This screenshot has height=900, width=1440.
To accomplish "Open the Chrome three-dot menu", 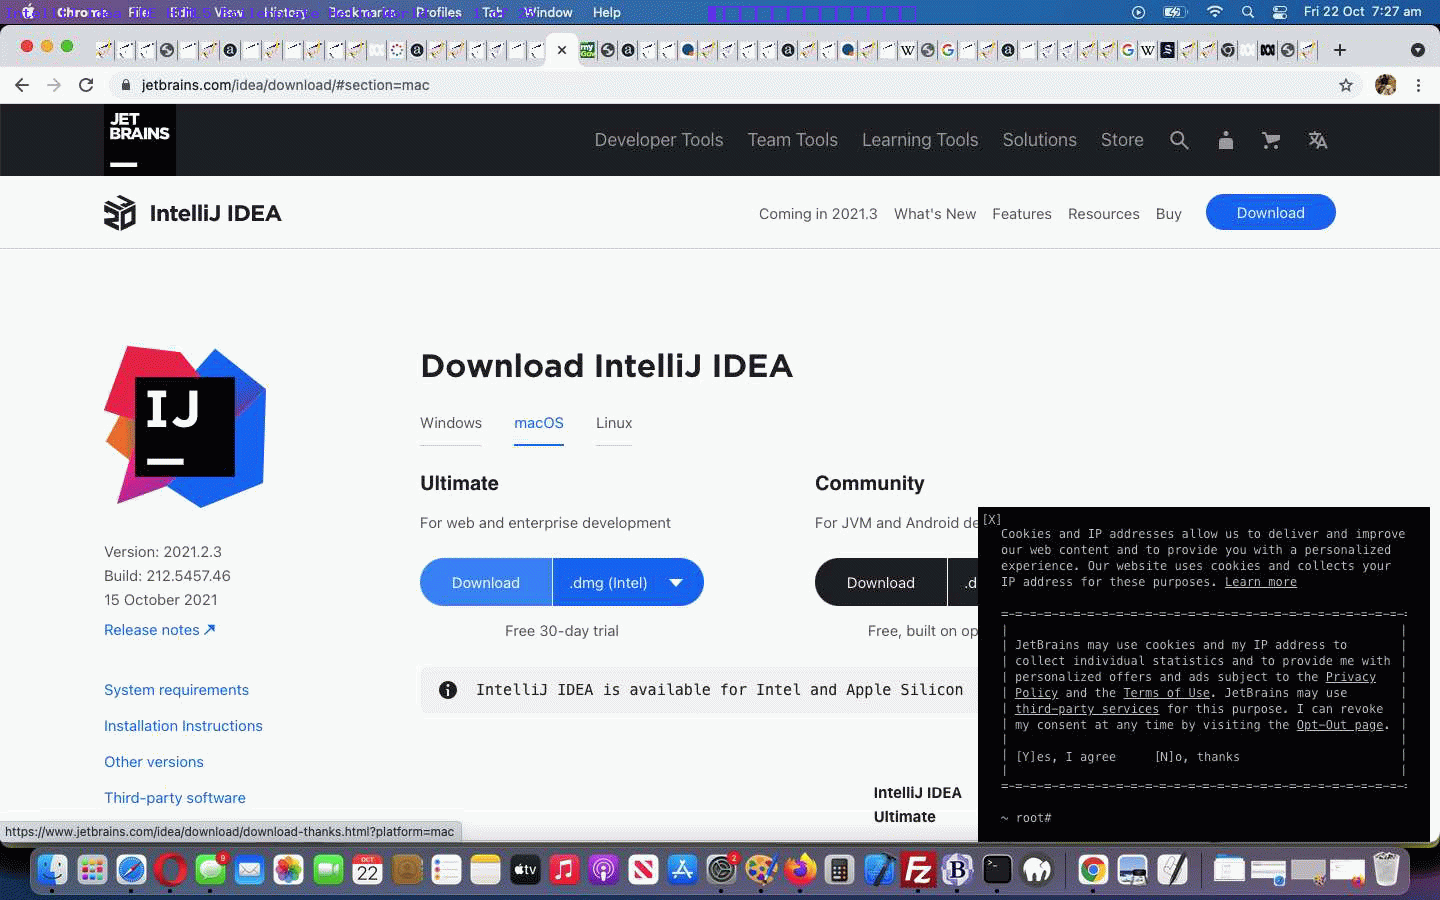I will pyautogui.click(x=1418, y=85).
